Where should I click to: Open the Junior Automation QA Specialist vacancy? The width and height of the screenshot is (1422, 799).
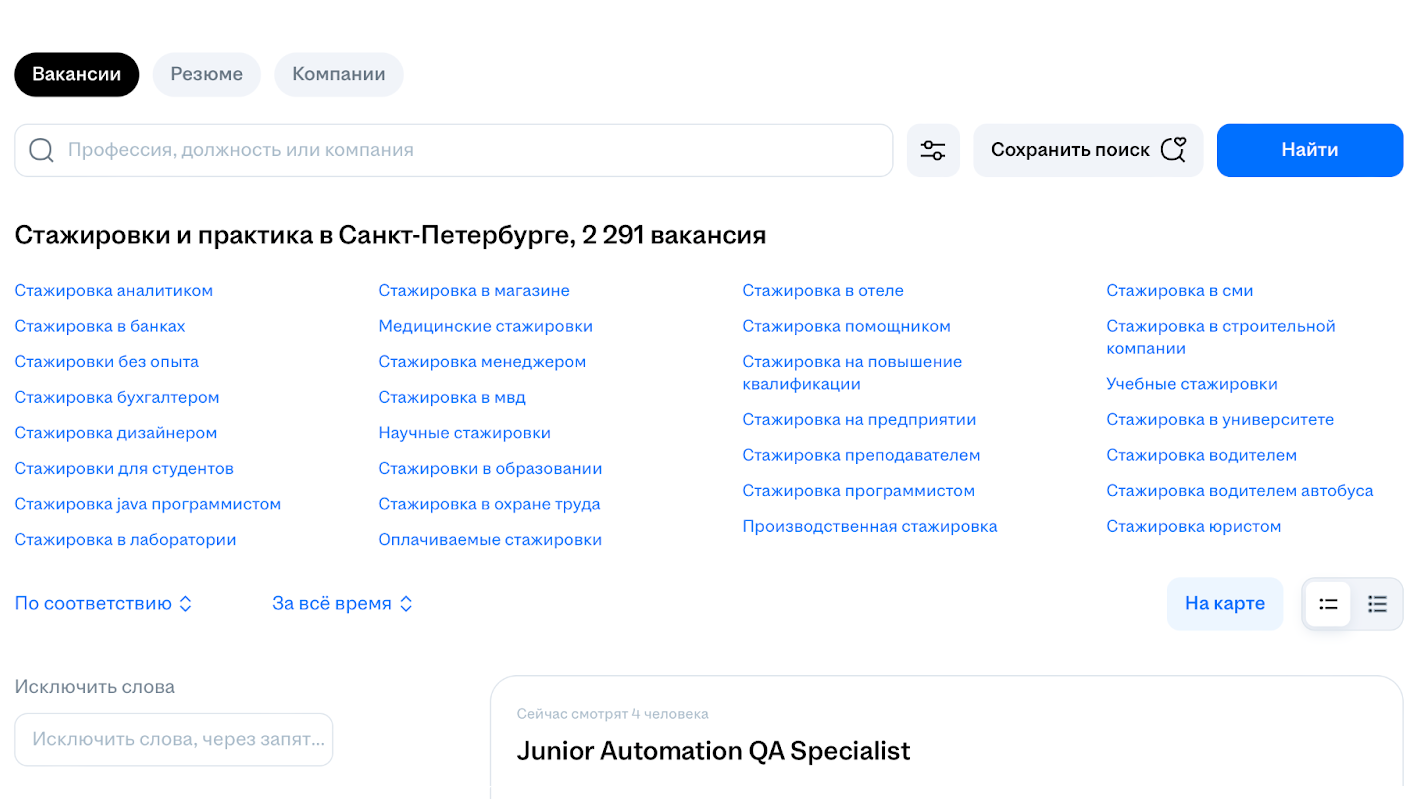pyautogui.click(x=713, y=751)
